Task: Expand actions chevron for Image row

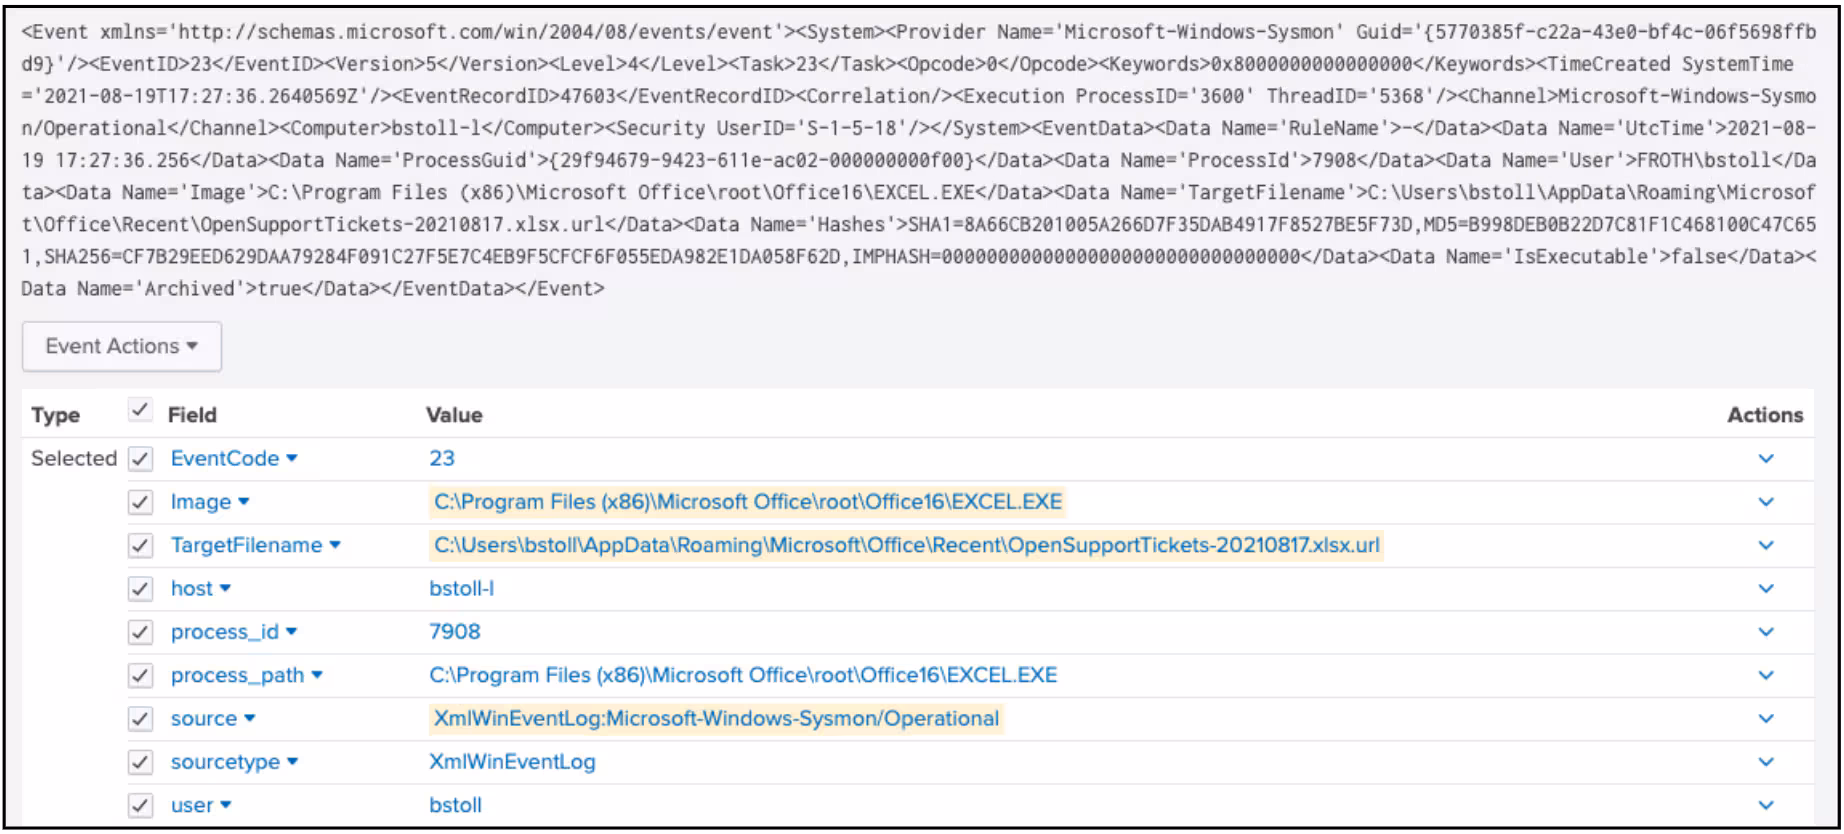Action: point(1765,502)
